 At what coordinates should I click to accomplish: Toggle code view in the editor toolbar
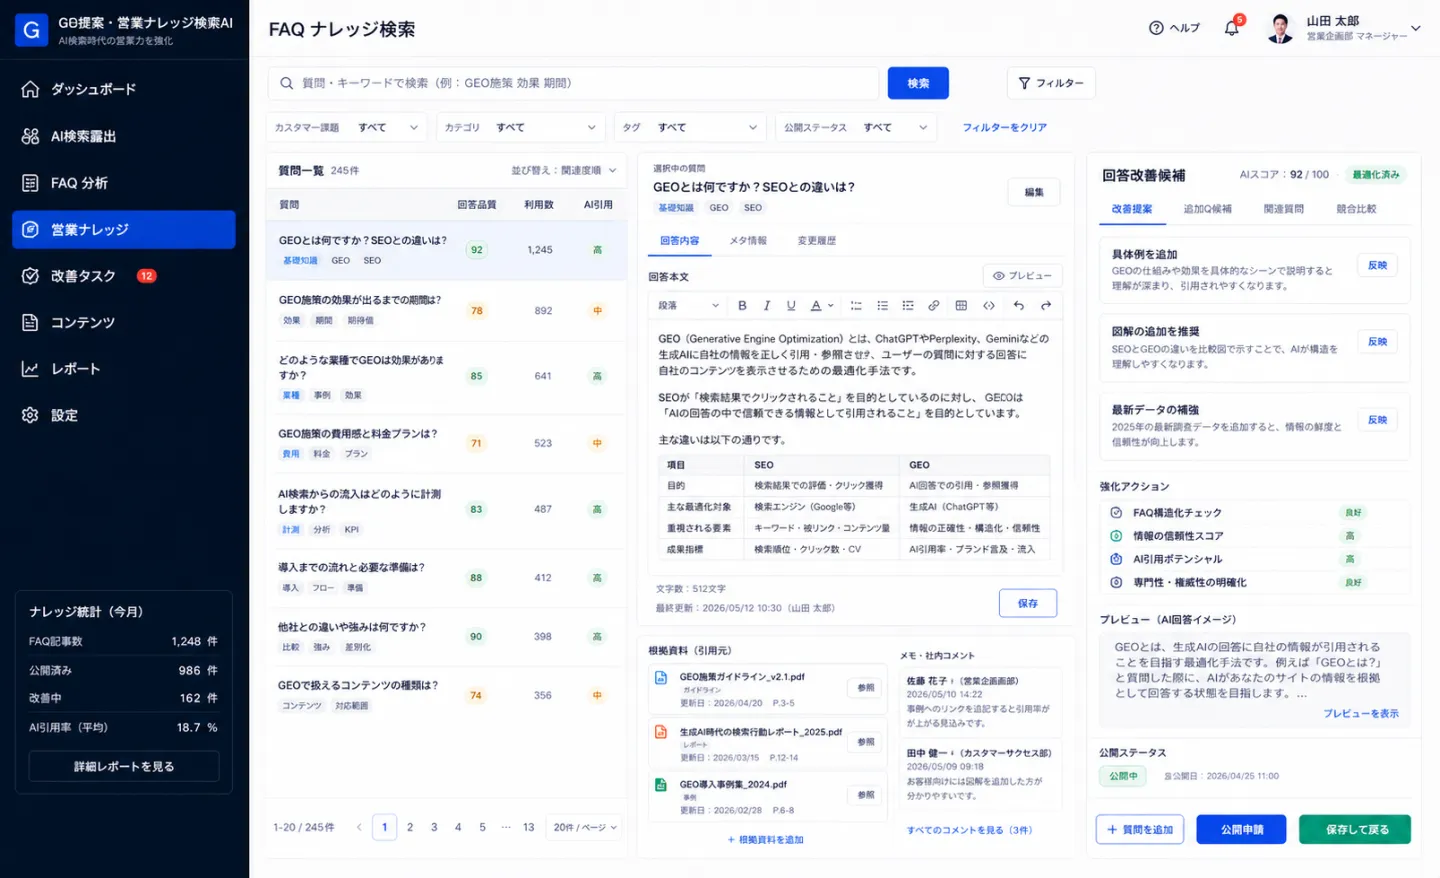point(989,306)
